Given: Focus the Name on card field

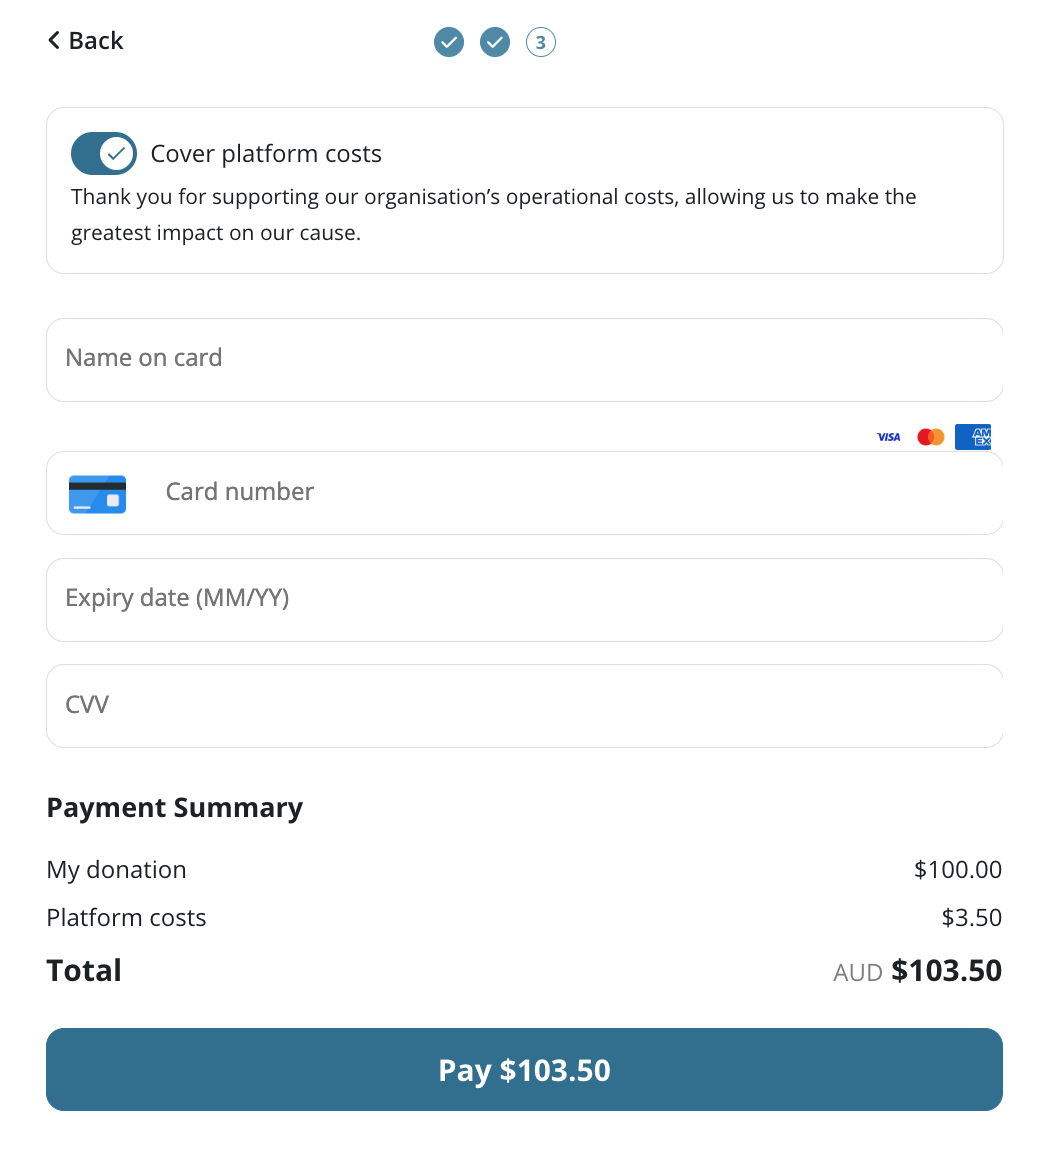Looking at the screenshot, I should [524, 360].
